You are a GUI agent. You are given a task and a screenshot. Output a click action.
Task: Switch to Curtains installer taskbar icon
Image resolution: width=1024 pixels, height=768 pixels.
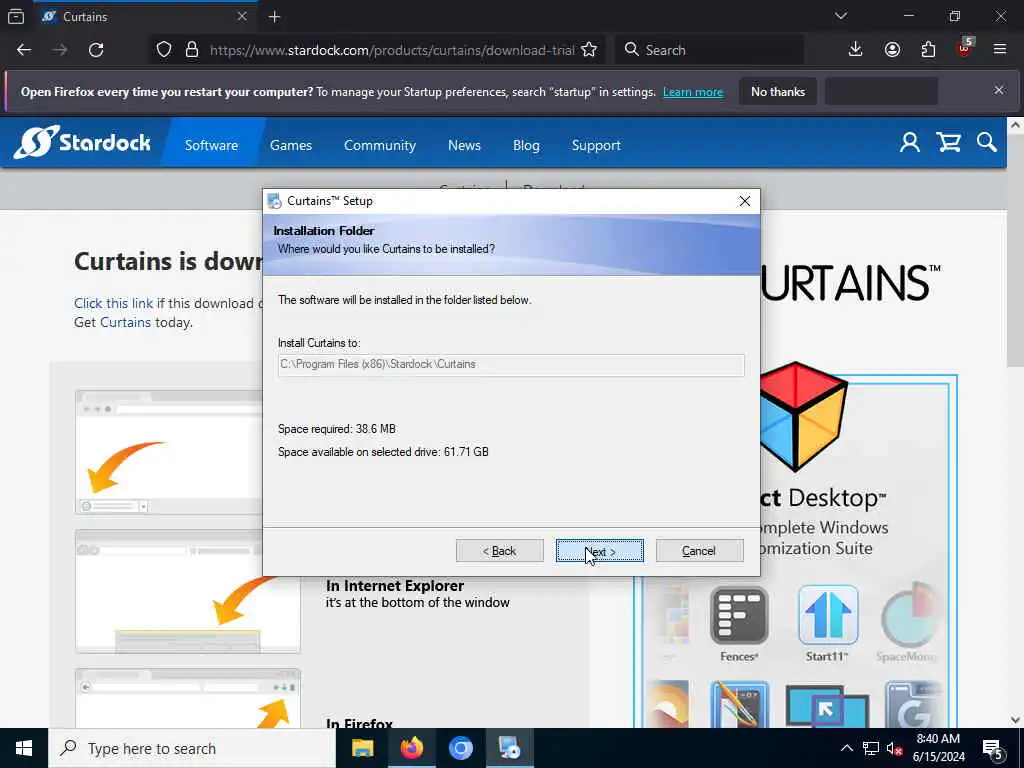(x=509, y=748)
